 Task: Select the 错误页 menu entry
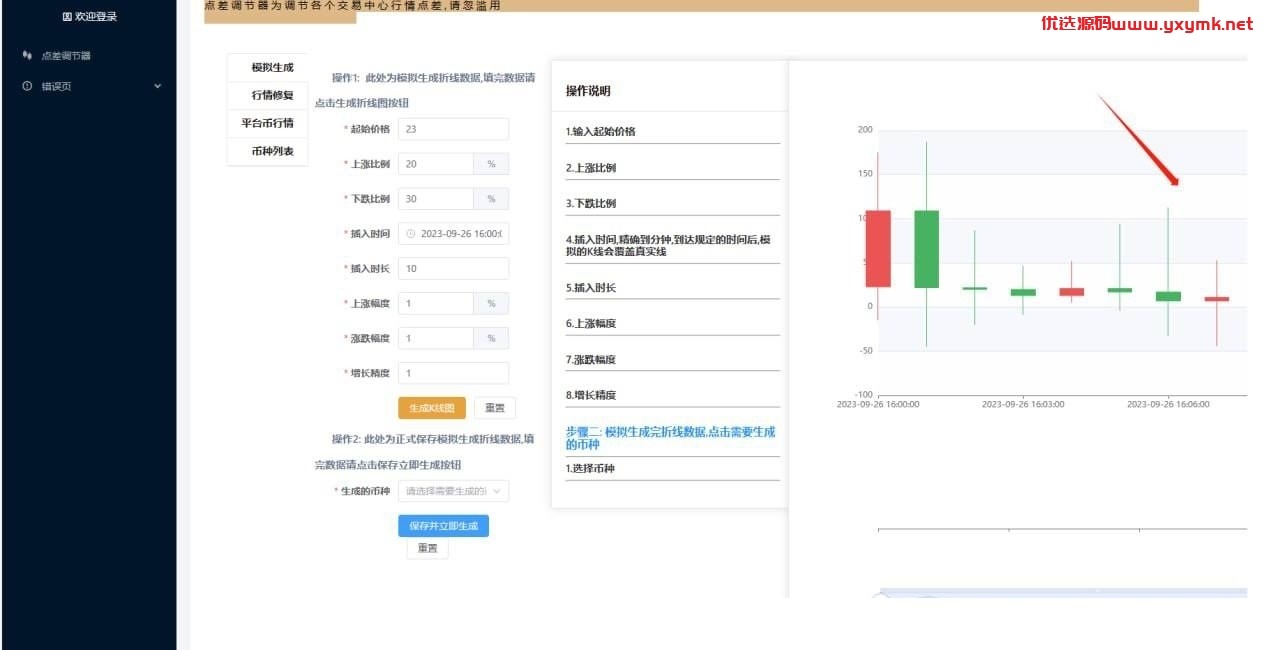pyautogui.click(x=56, y=86)
